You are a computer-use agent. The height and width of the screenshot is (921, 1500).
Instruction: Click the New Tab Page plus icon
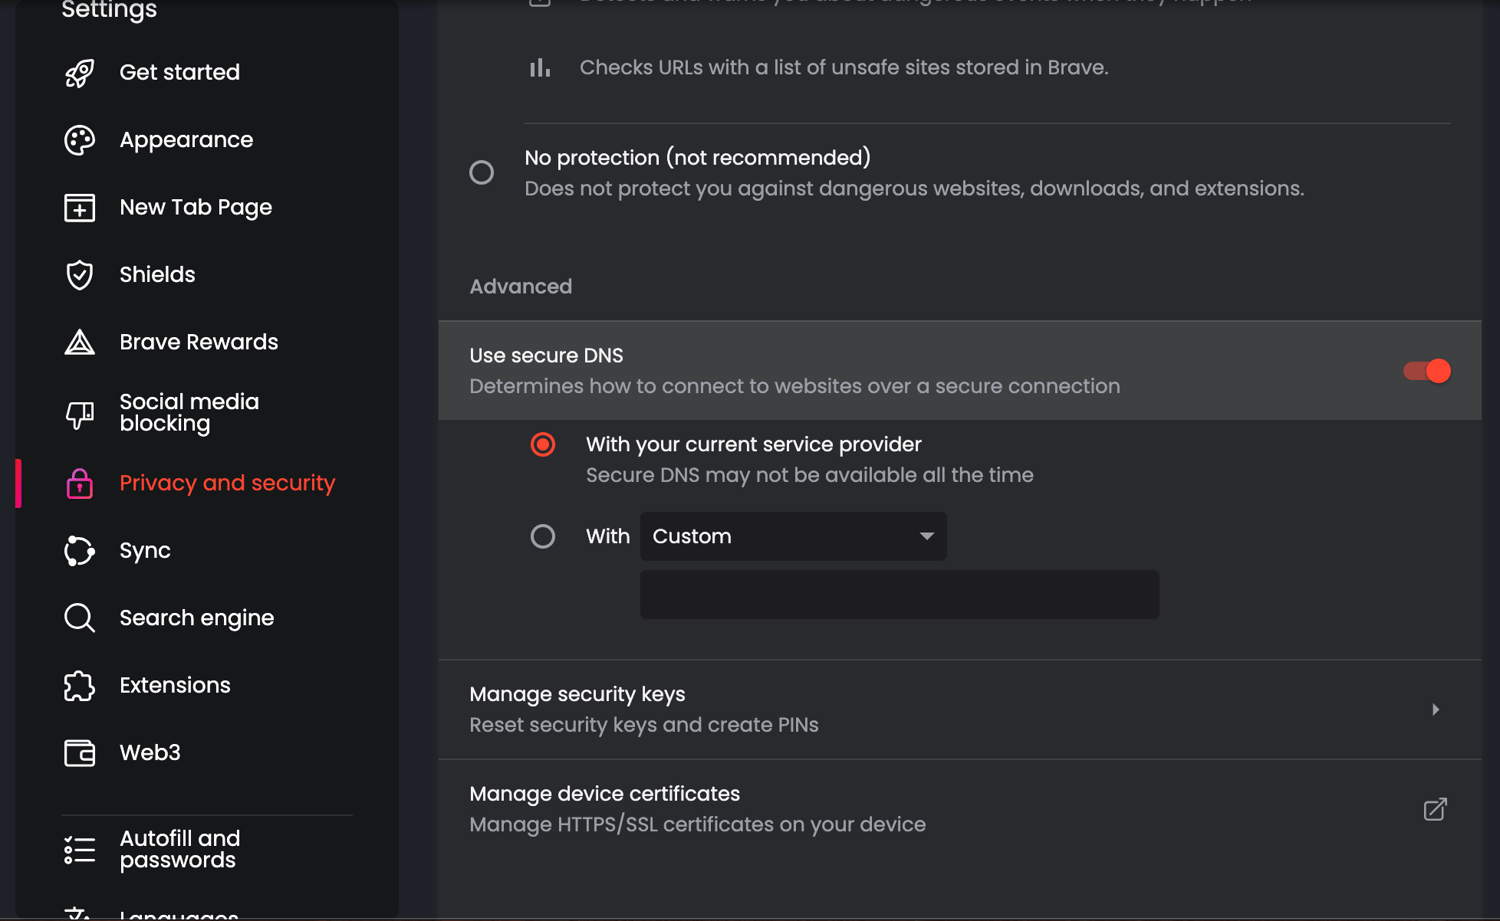coord(80,207)
